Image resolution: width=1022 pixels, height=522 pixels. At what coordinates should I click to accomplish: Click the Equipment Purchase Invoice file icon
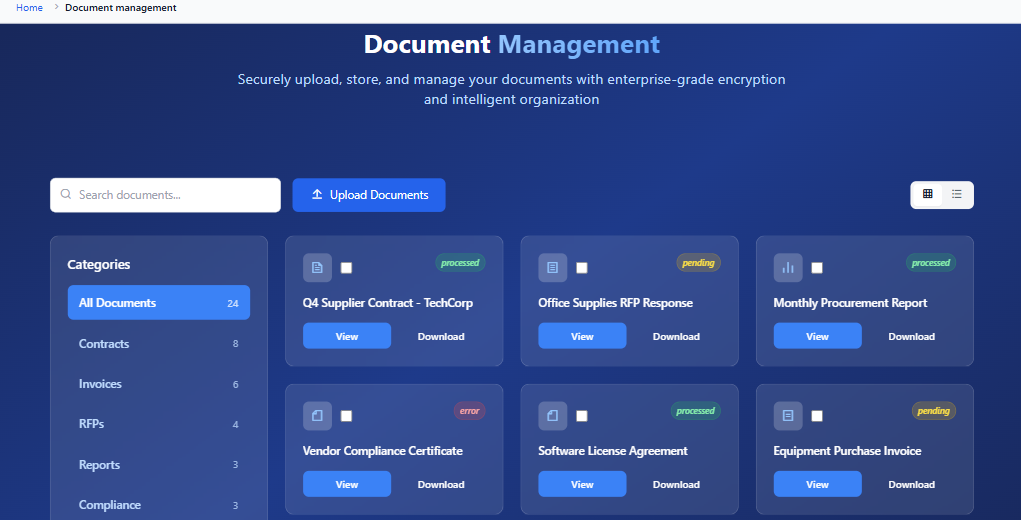click(788, 416)
